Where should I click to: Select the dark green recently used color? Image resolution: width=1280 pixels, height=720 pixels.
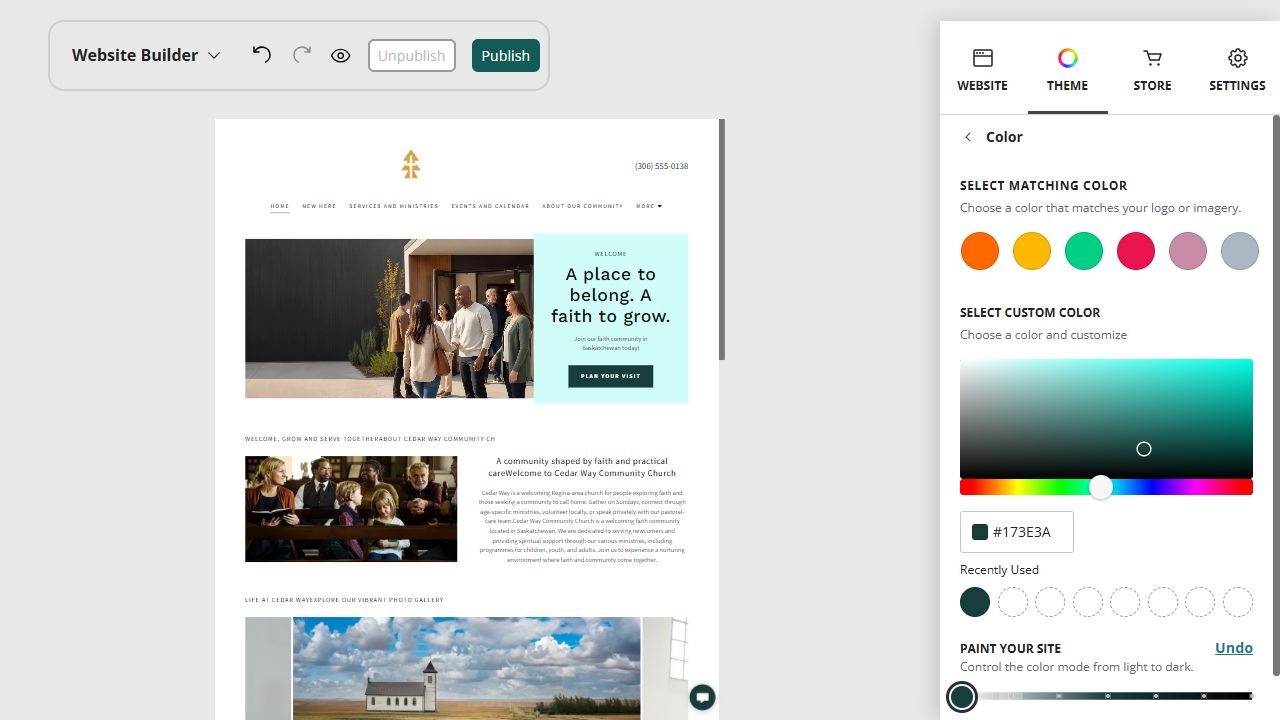975,602
